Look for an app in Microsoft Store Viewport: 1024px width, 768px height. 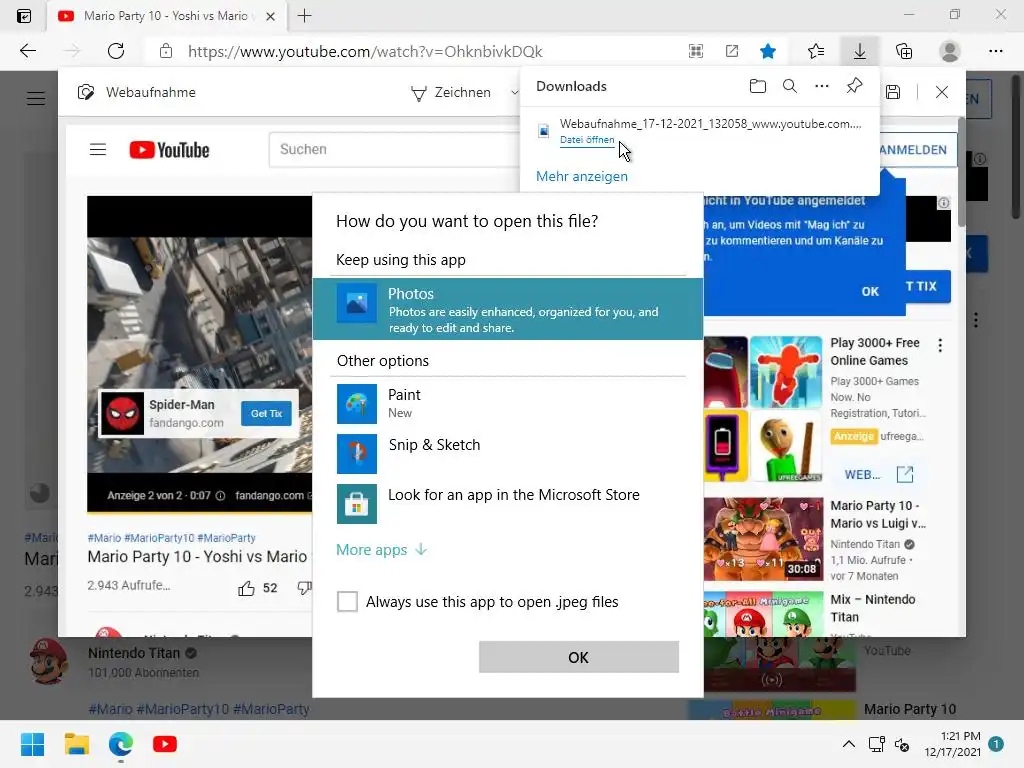coord(507,504)
